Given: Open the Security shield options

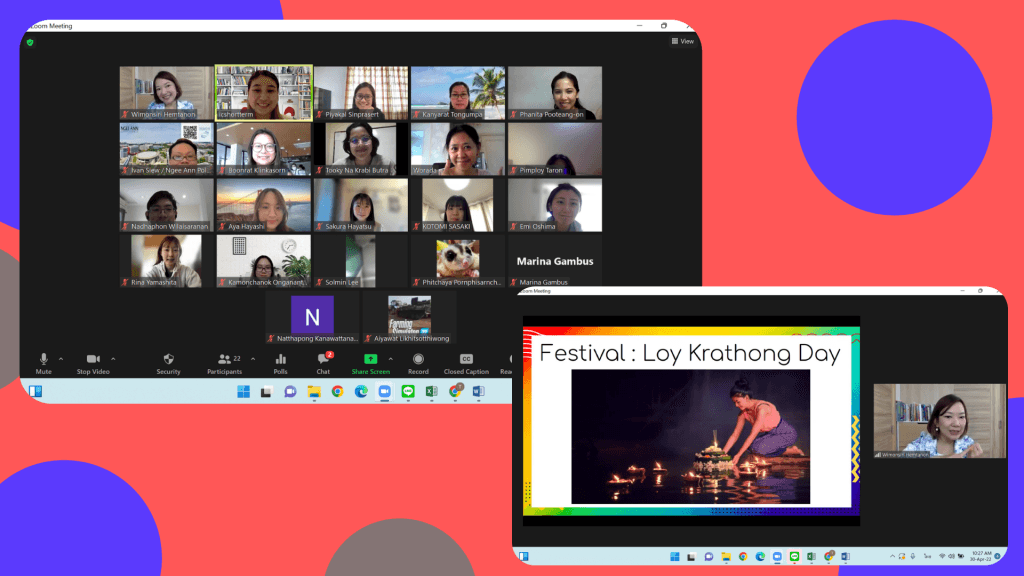Looking at the screenshot, I should click(x=168, y=360).
